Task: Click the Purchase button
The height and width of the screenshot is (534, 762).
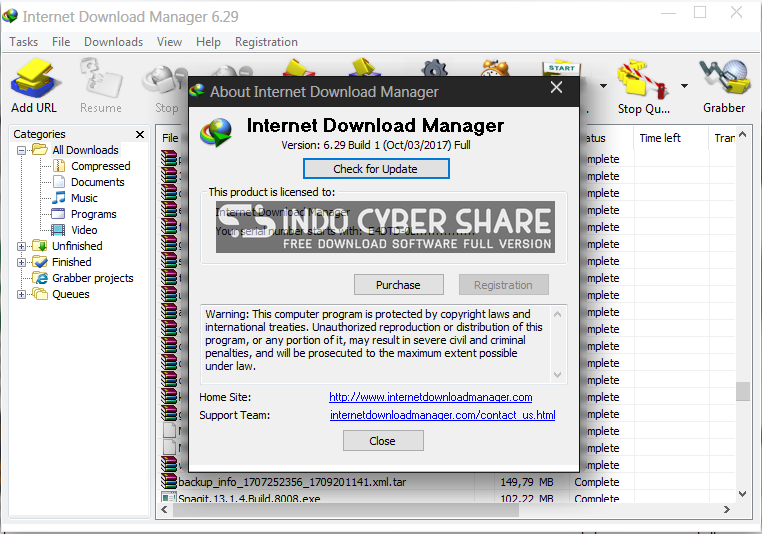Action: (x=398, y=285)
